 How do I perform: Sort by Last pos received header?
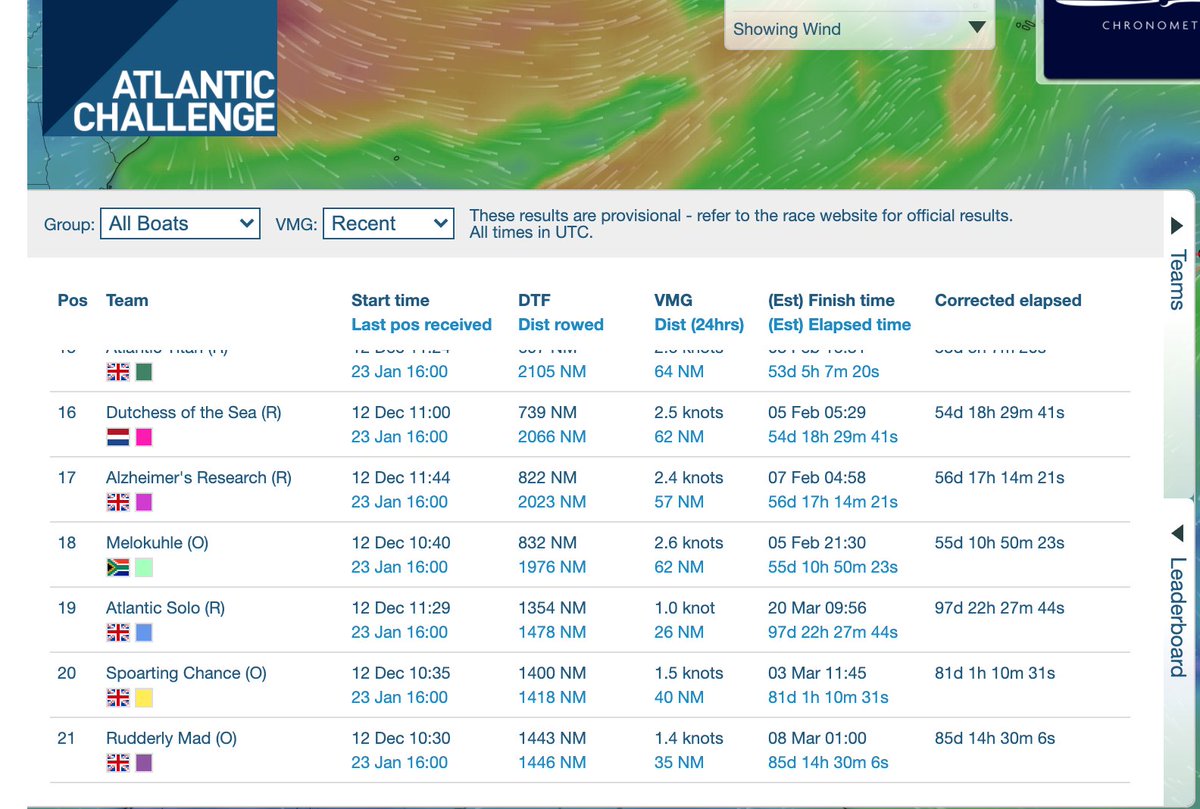[421, 324]
